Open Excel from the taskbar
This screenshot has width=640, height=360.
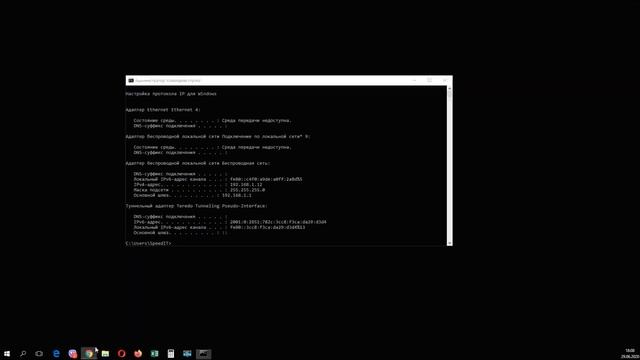click(x=154, y=353)
